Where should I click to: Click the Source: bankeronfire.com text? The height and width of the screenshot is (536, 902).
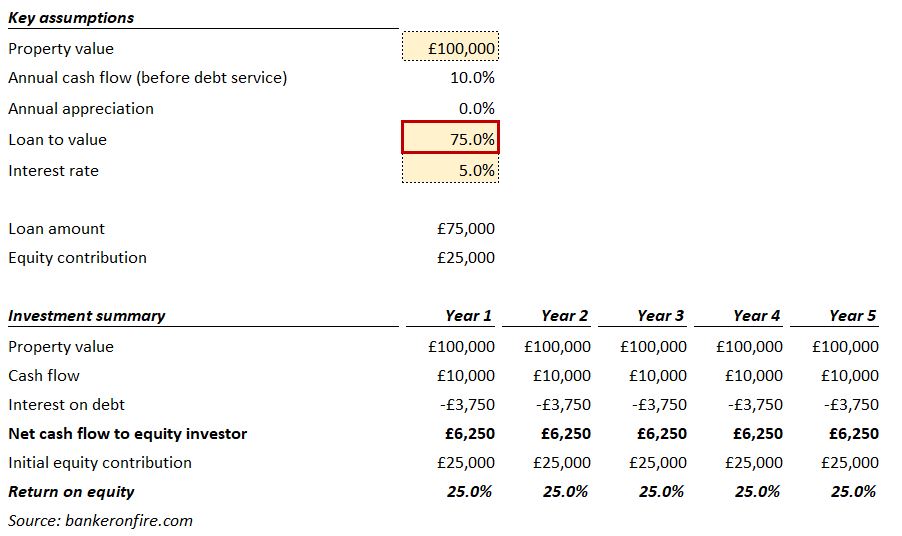point(100,520)
